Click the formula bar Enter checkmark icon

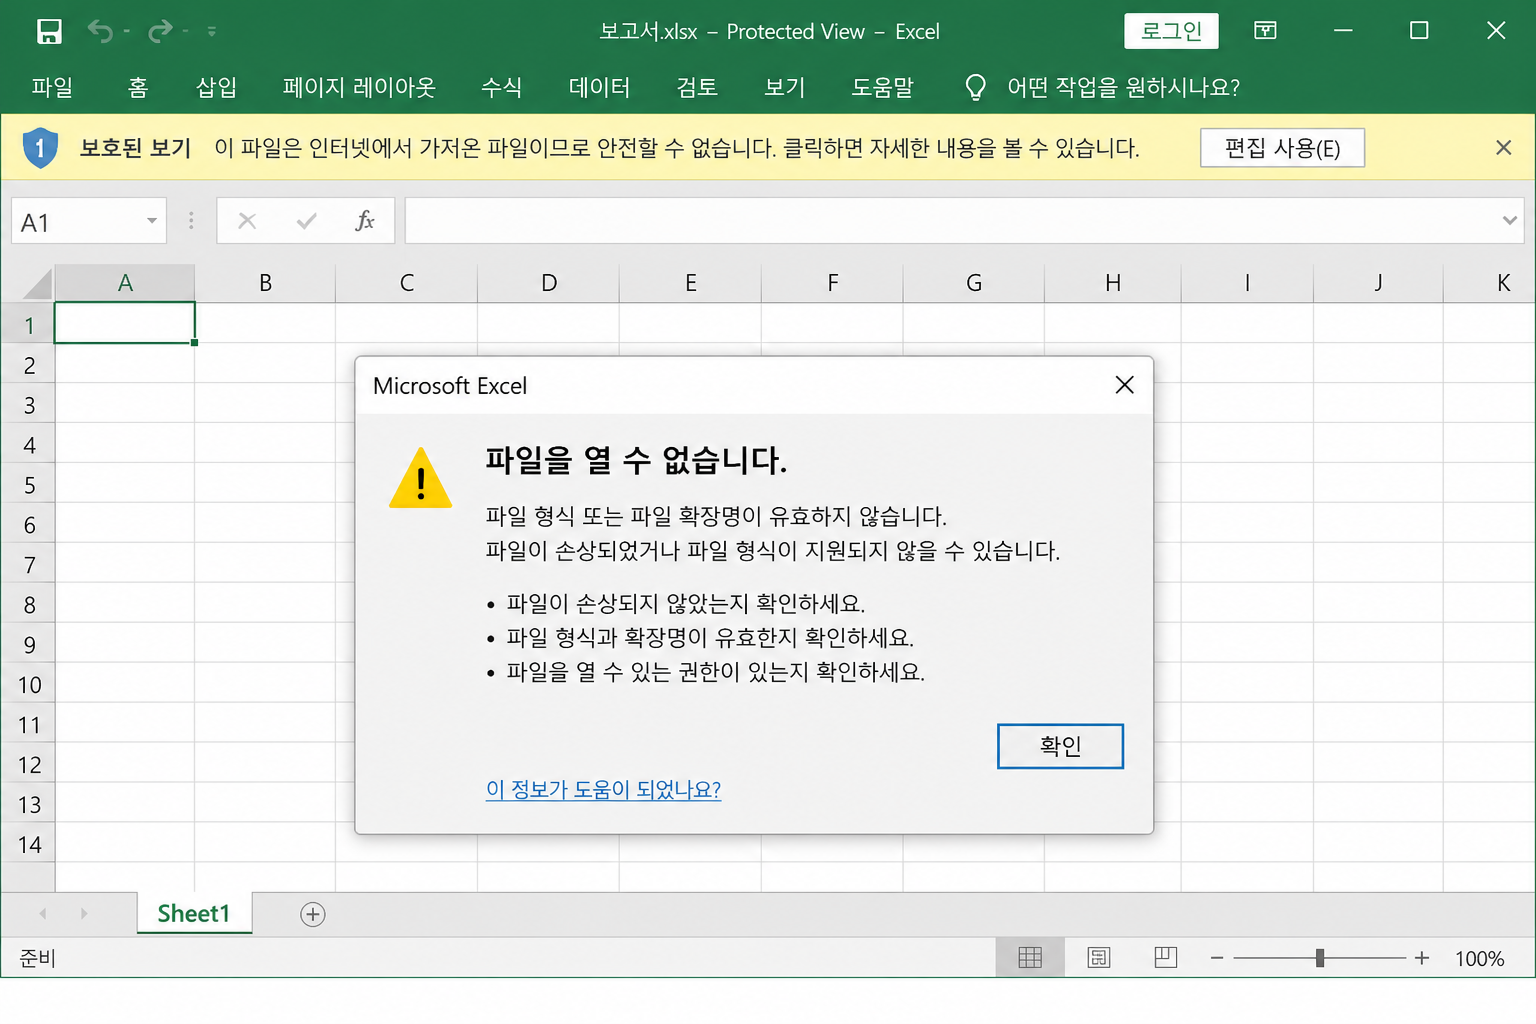tap(307, 221)
